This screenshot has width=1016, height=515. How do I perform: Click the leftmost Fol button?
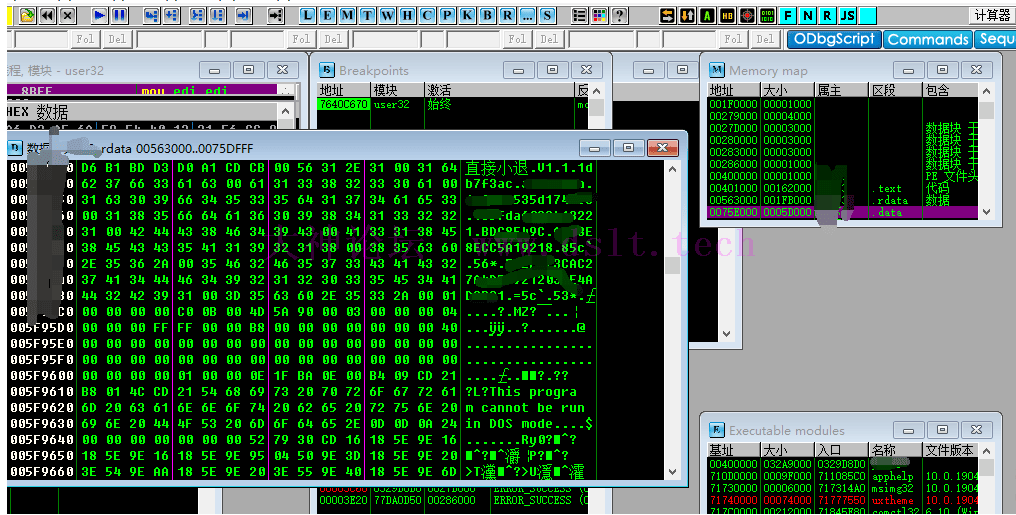(85, 39)
